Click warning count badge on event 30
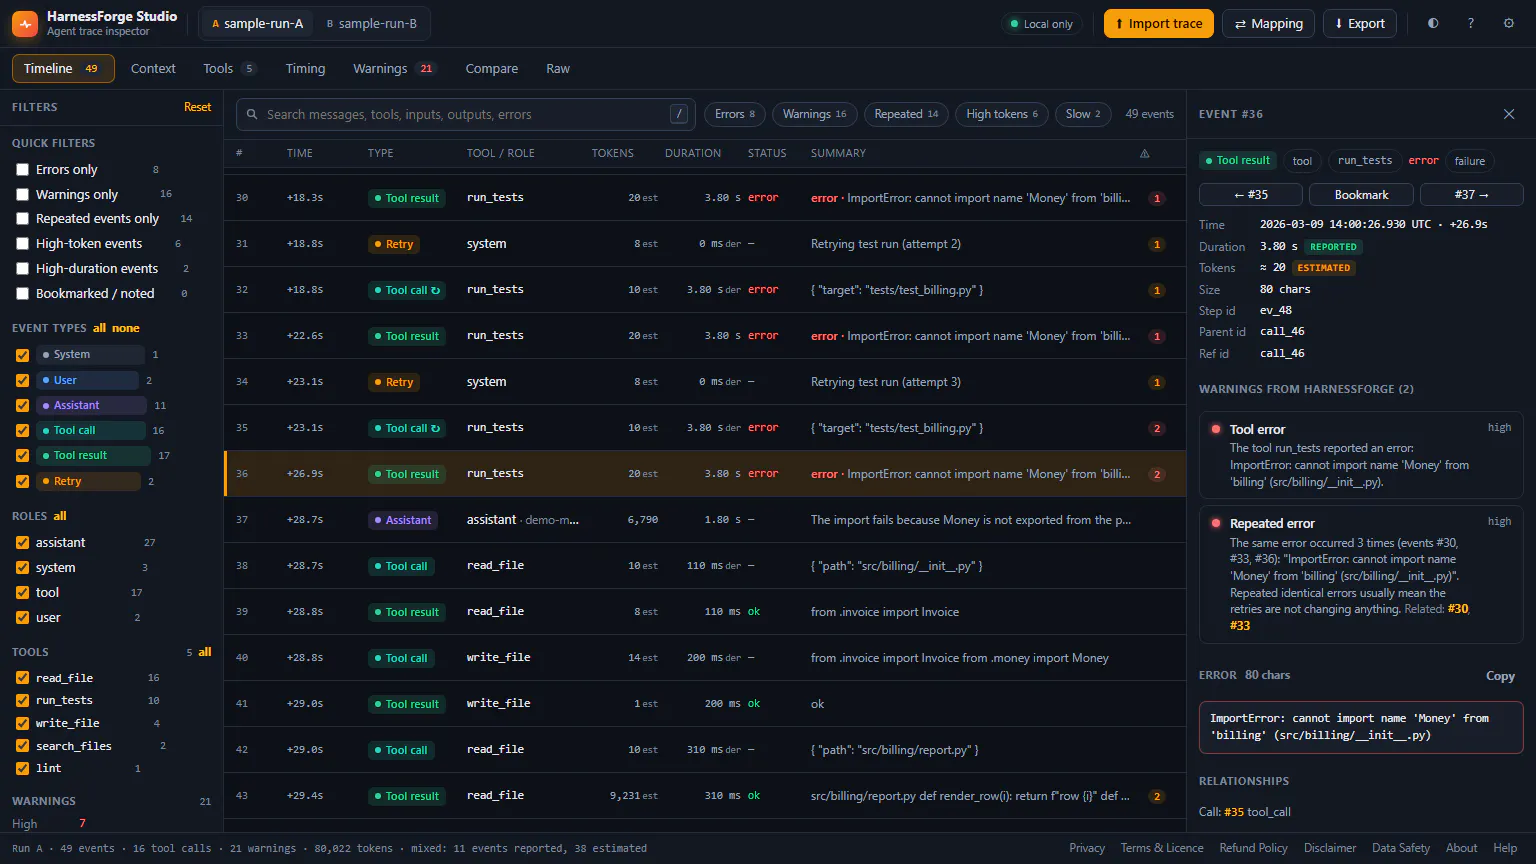 coord(1157,198)
